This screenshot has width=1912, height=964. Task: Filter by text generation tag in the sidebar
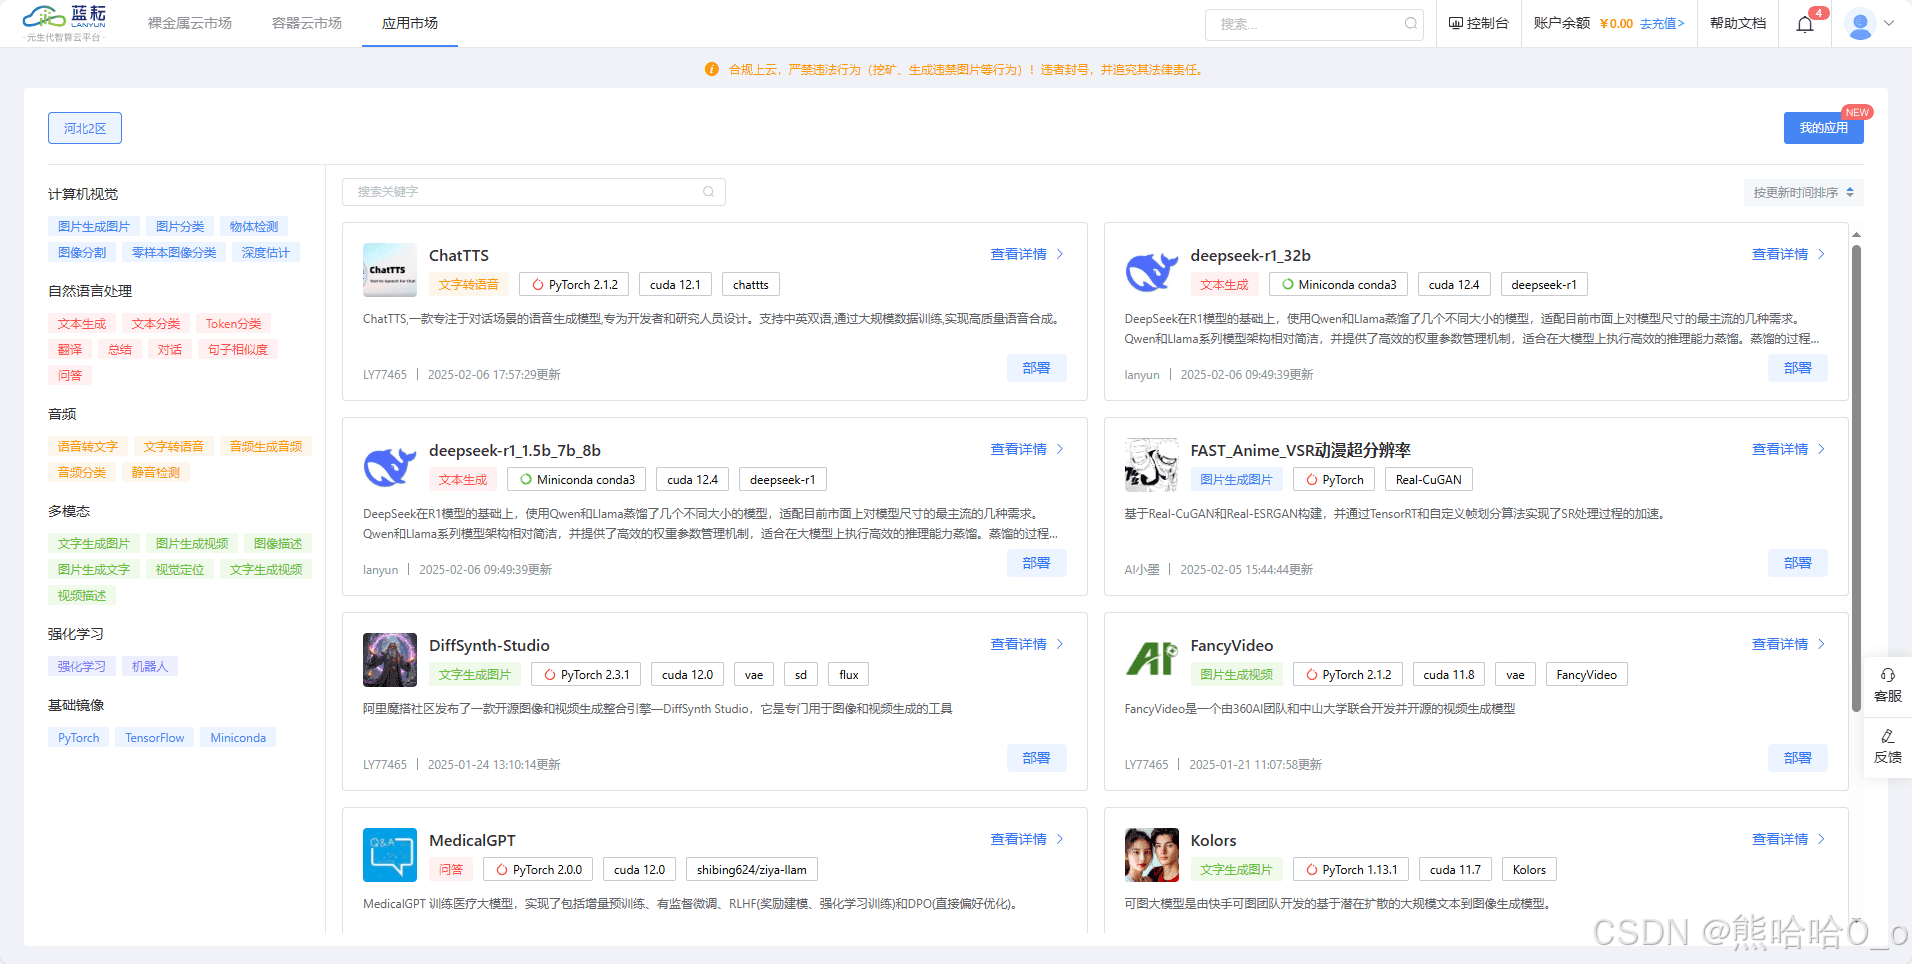pos(82,324)
